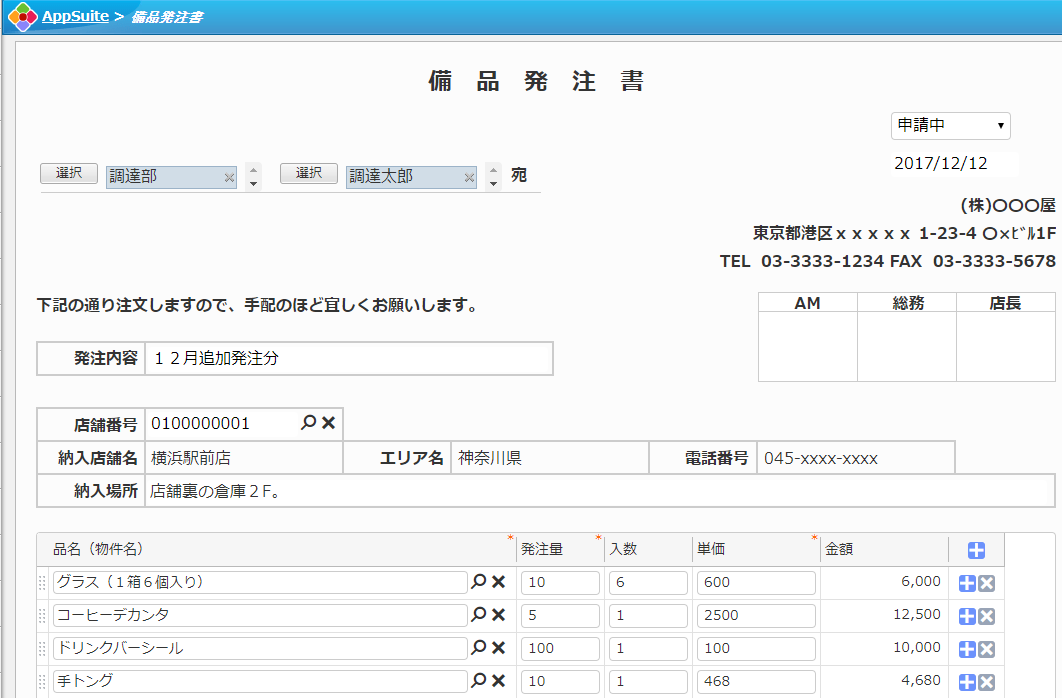The image size is (1062, 698).
Task: Click the date field 2017/12/12
Action: click(950, 163)
